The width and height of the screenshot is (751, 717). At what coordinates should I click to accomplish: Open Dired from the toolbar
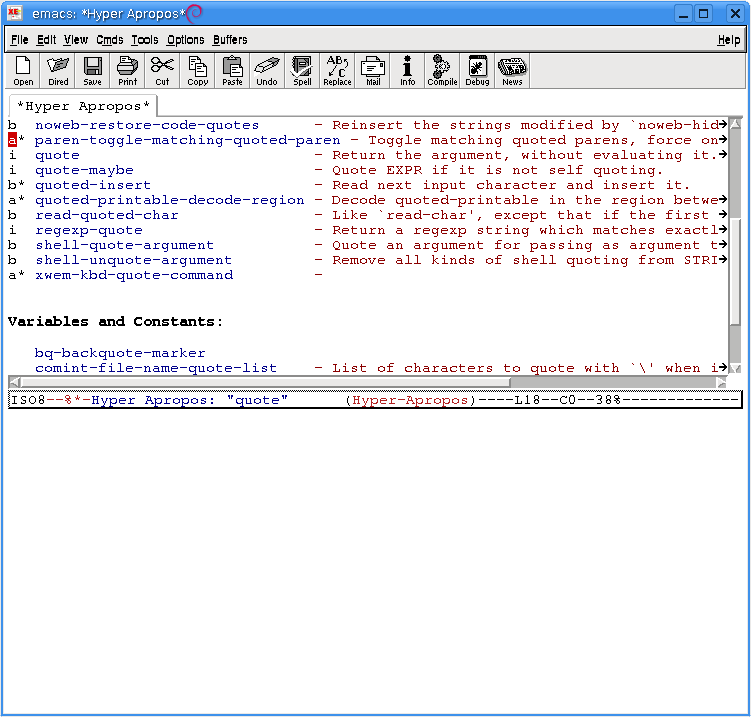click(58, 70)
